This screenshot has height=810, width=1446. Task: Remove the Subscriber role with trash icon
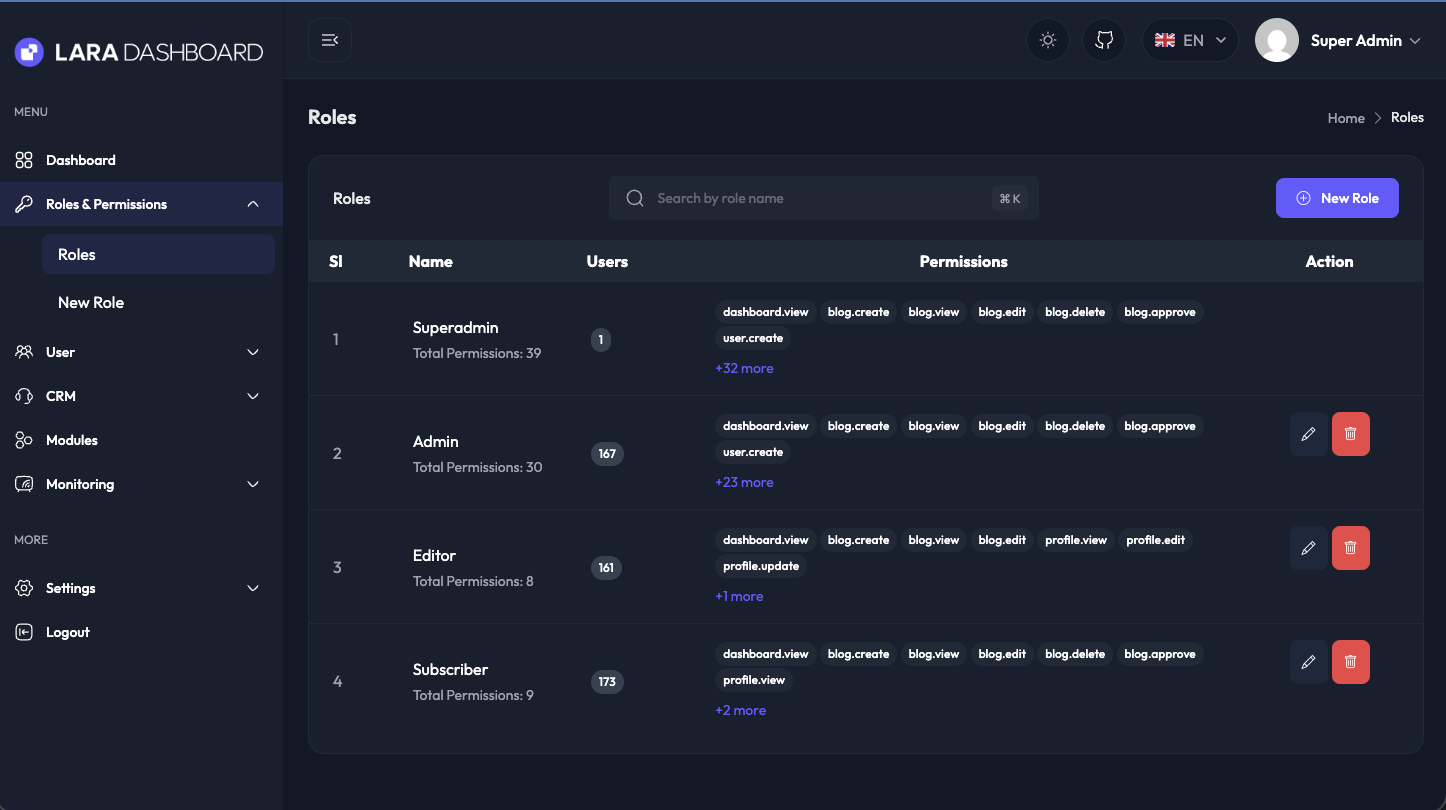tap(1350, 662)
